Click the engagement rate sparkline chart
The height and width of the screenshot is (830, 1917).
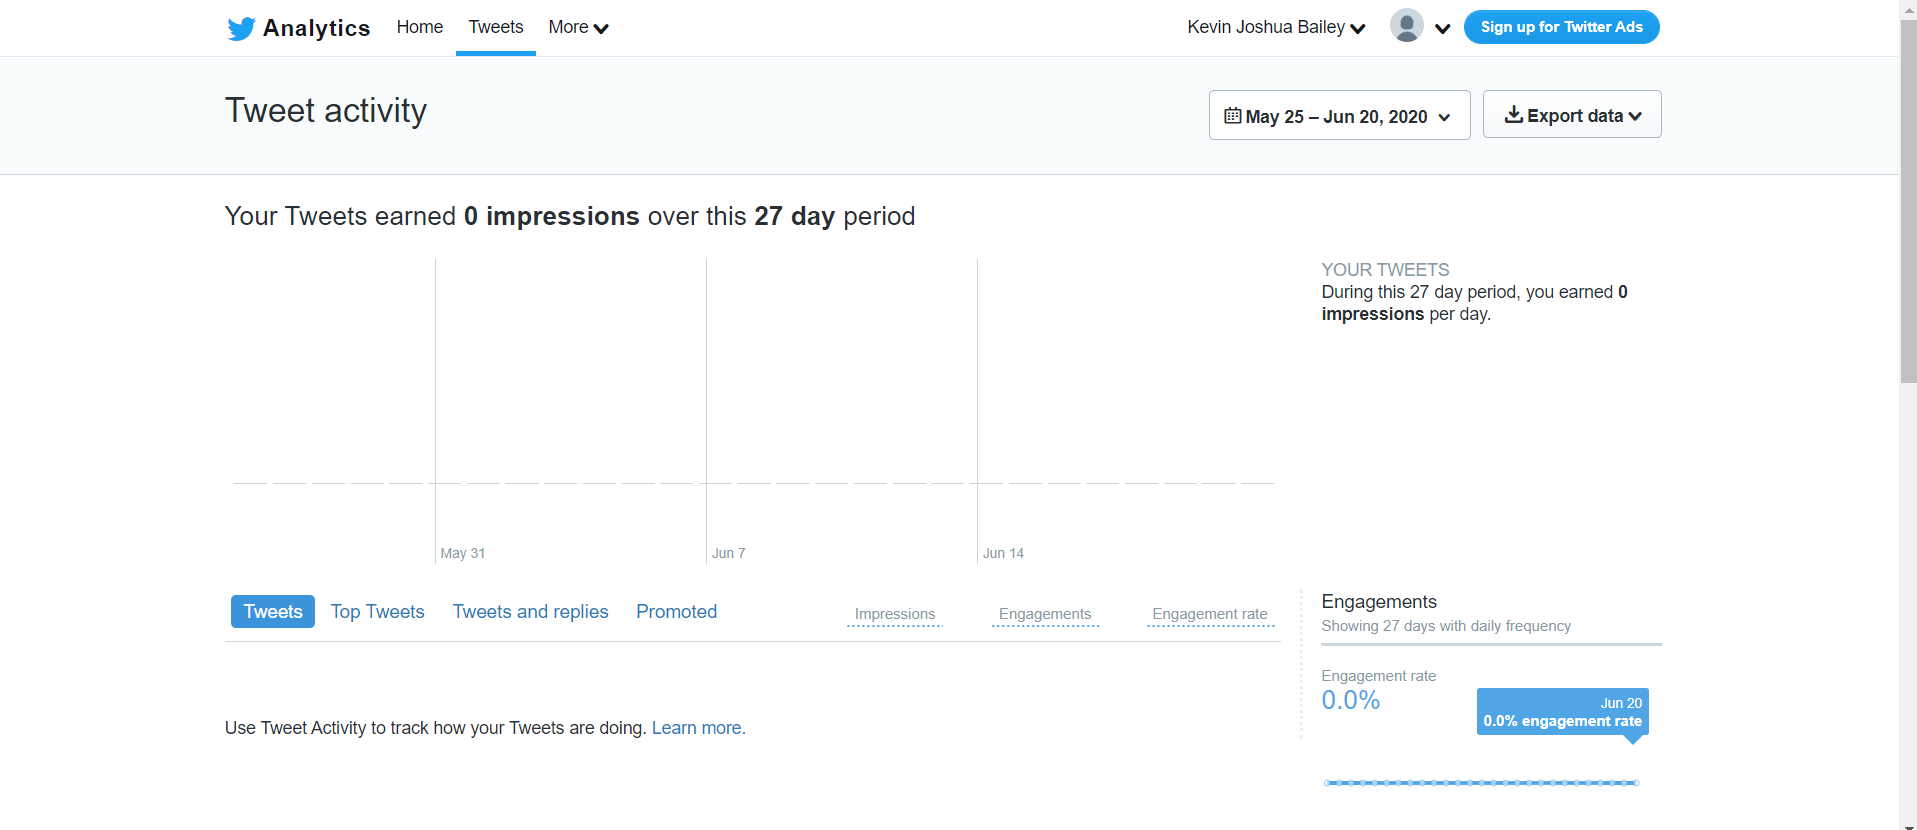[x=1481, y=783]
